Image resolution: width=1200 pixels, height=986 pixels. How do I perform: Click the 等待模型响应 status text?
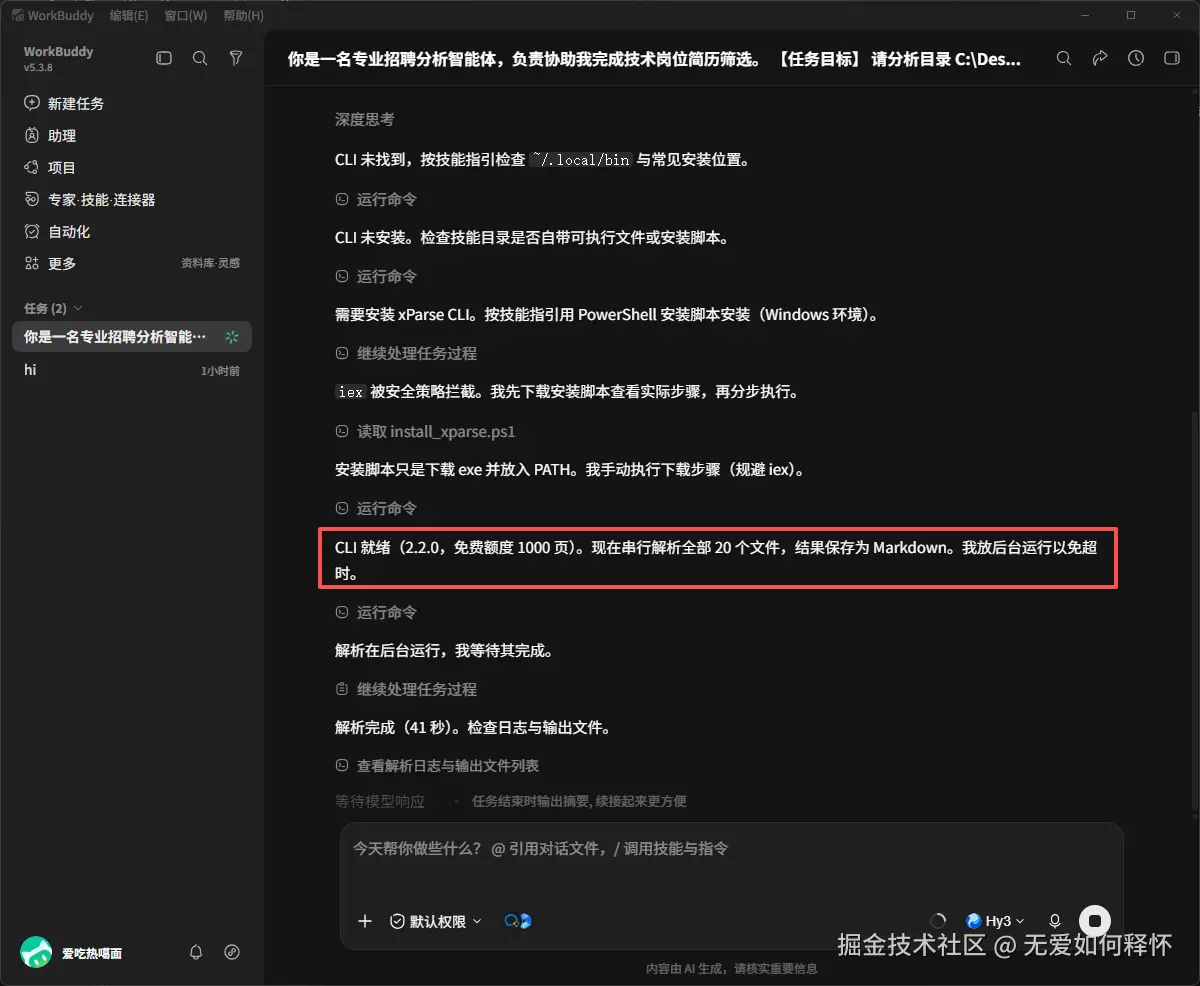pos(380,801)
